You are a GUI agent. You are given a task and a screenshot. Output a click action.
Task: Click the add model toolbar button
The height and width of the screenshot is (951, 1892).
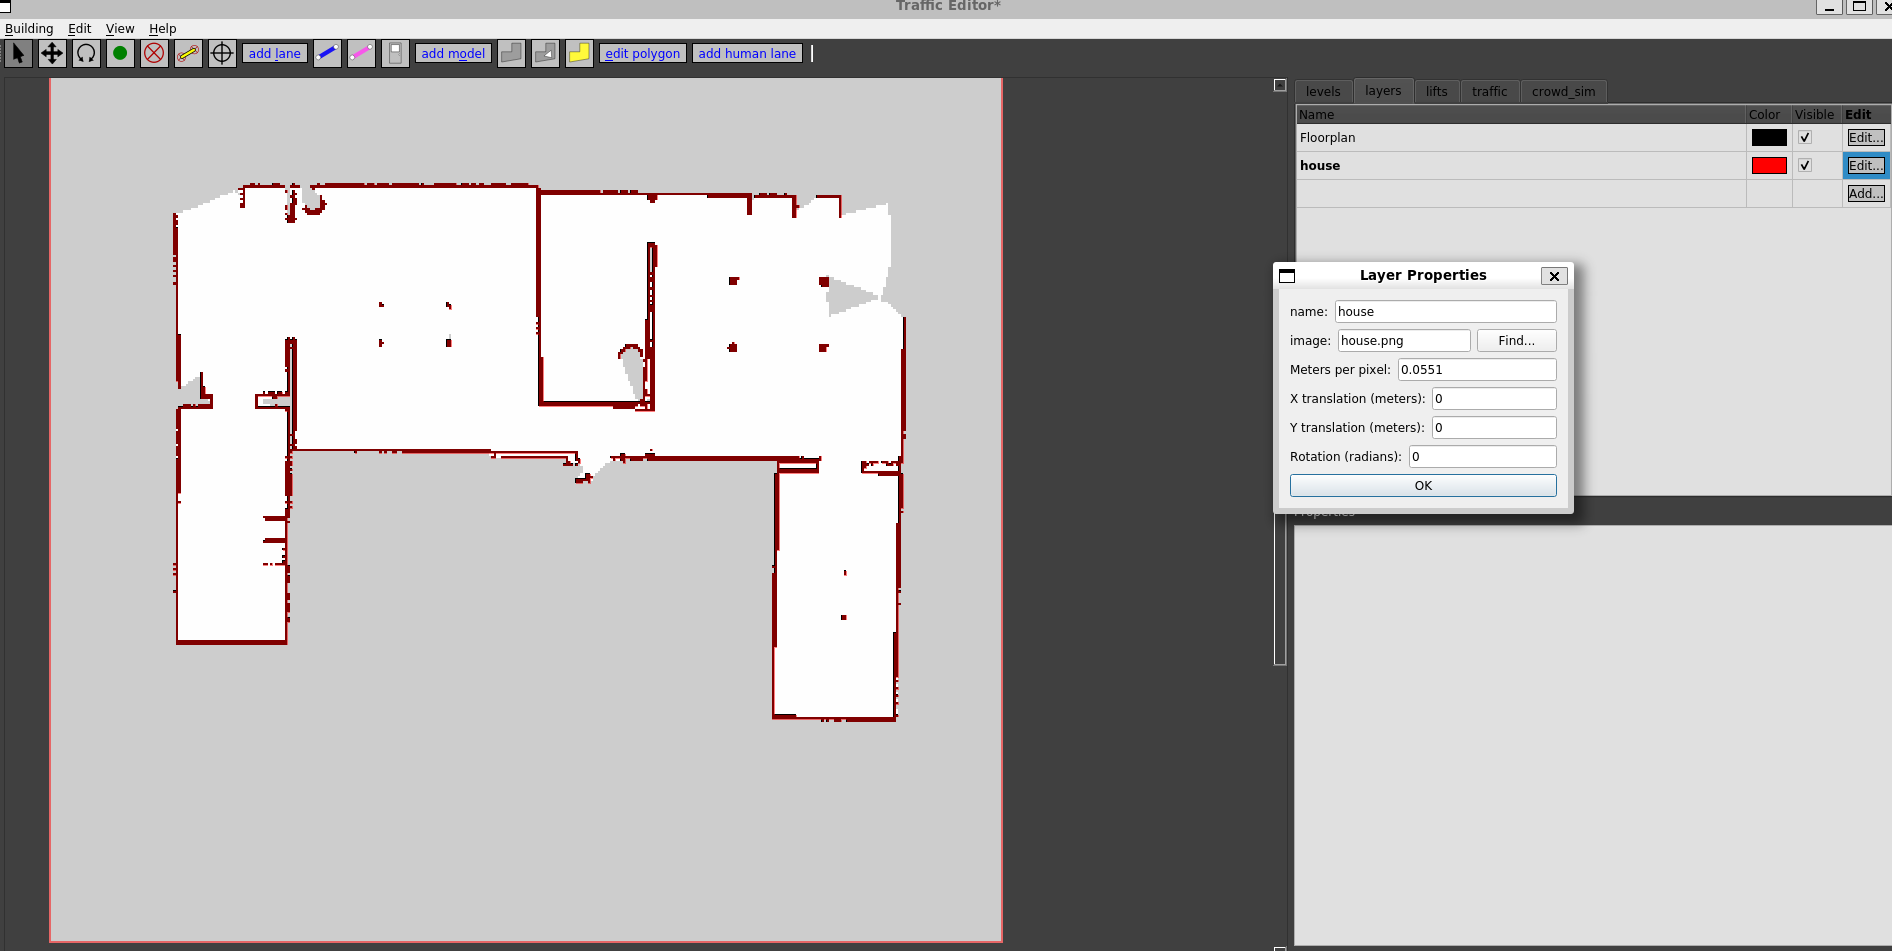[453, 53]
